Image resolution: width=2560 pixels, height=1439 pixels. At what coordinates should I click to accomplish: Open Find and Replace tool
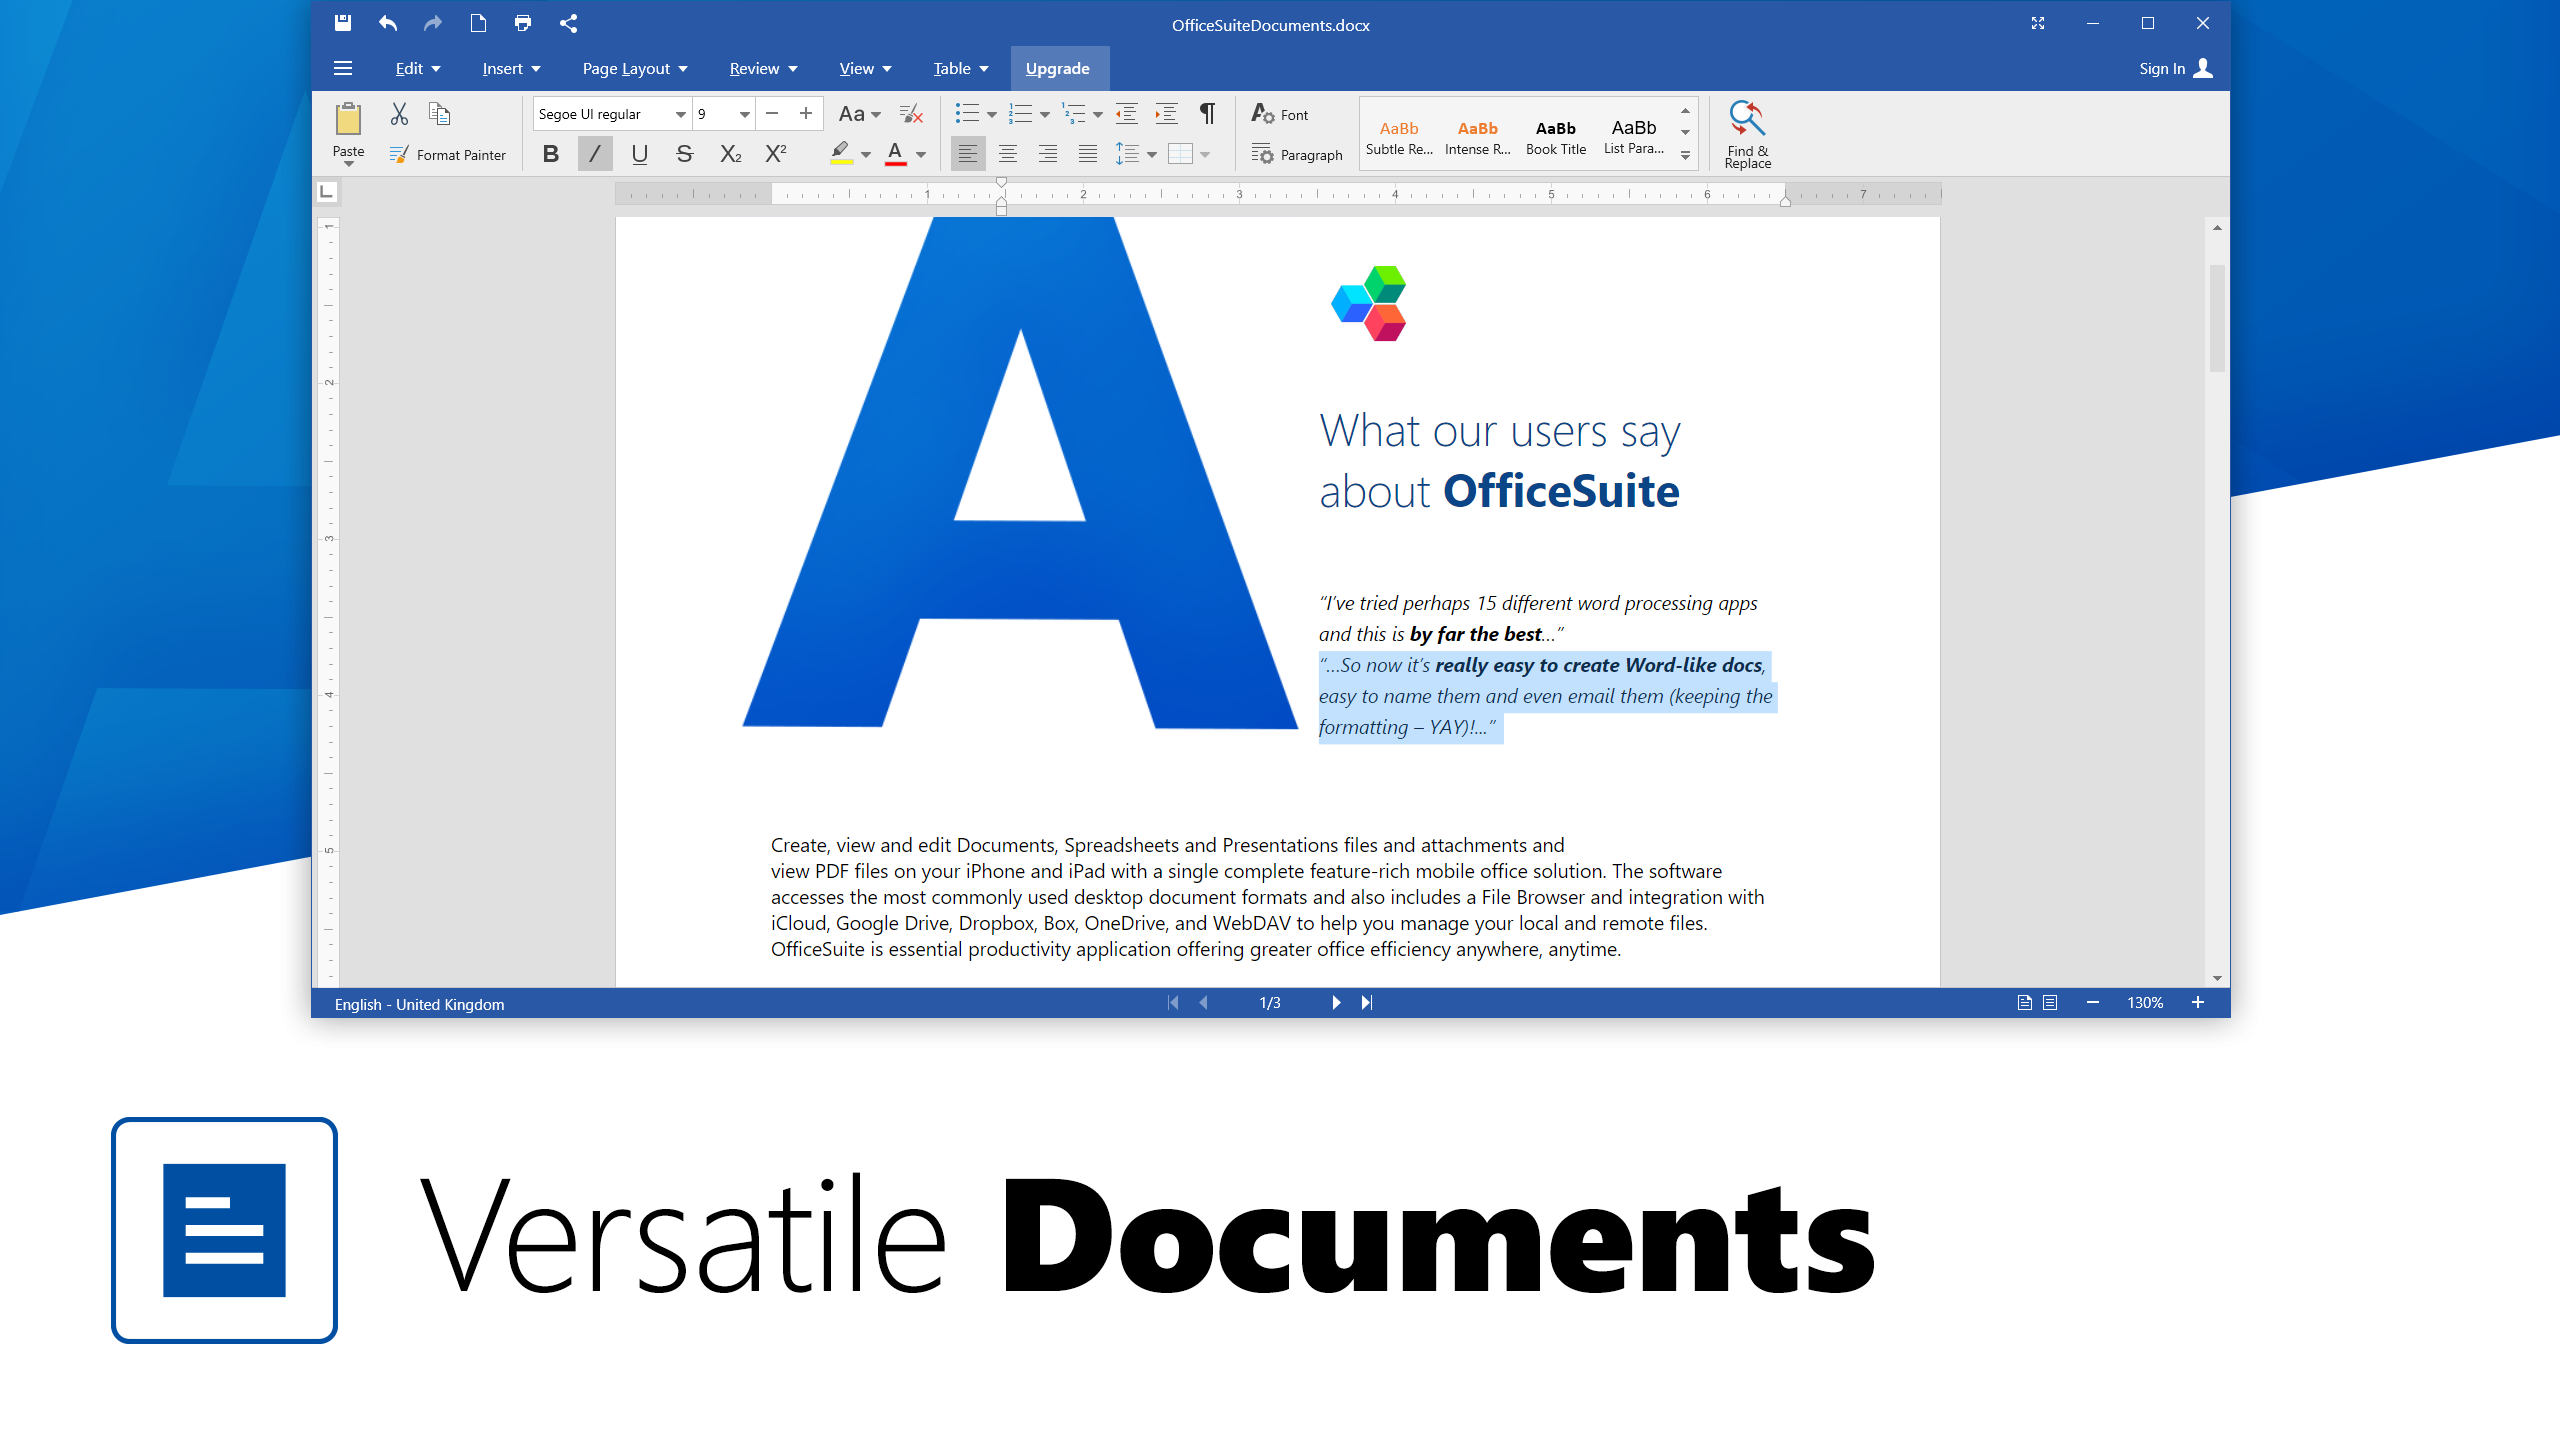click(1746, 130)
